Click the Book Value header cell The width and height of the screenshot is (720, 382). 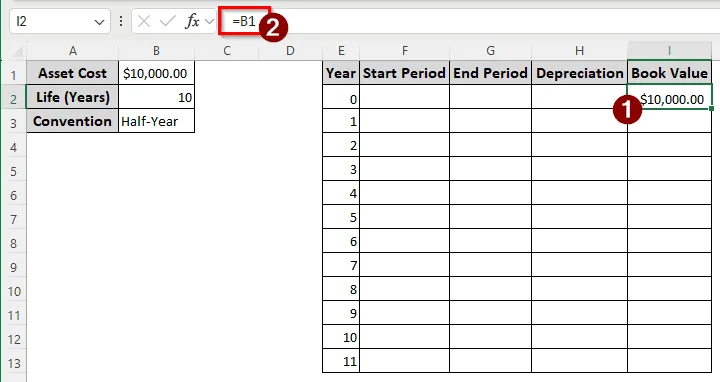pyautogui.click(x=669, y=73)
